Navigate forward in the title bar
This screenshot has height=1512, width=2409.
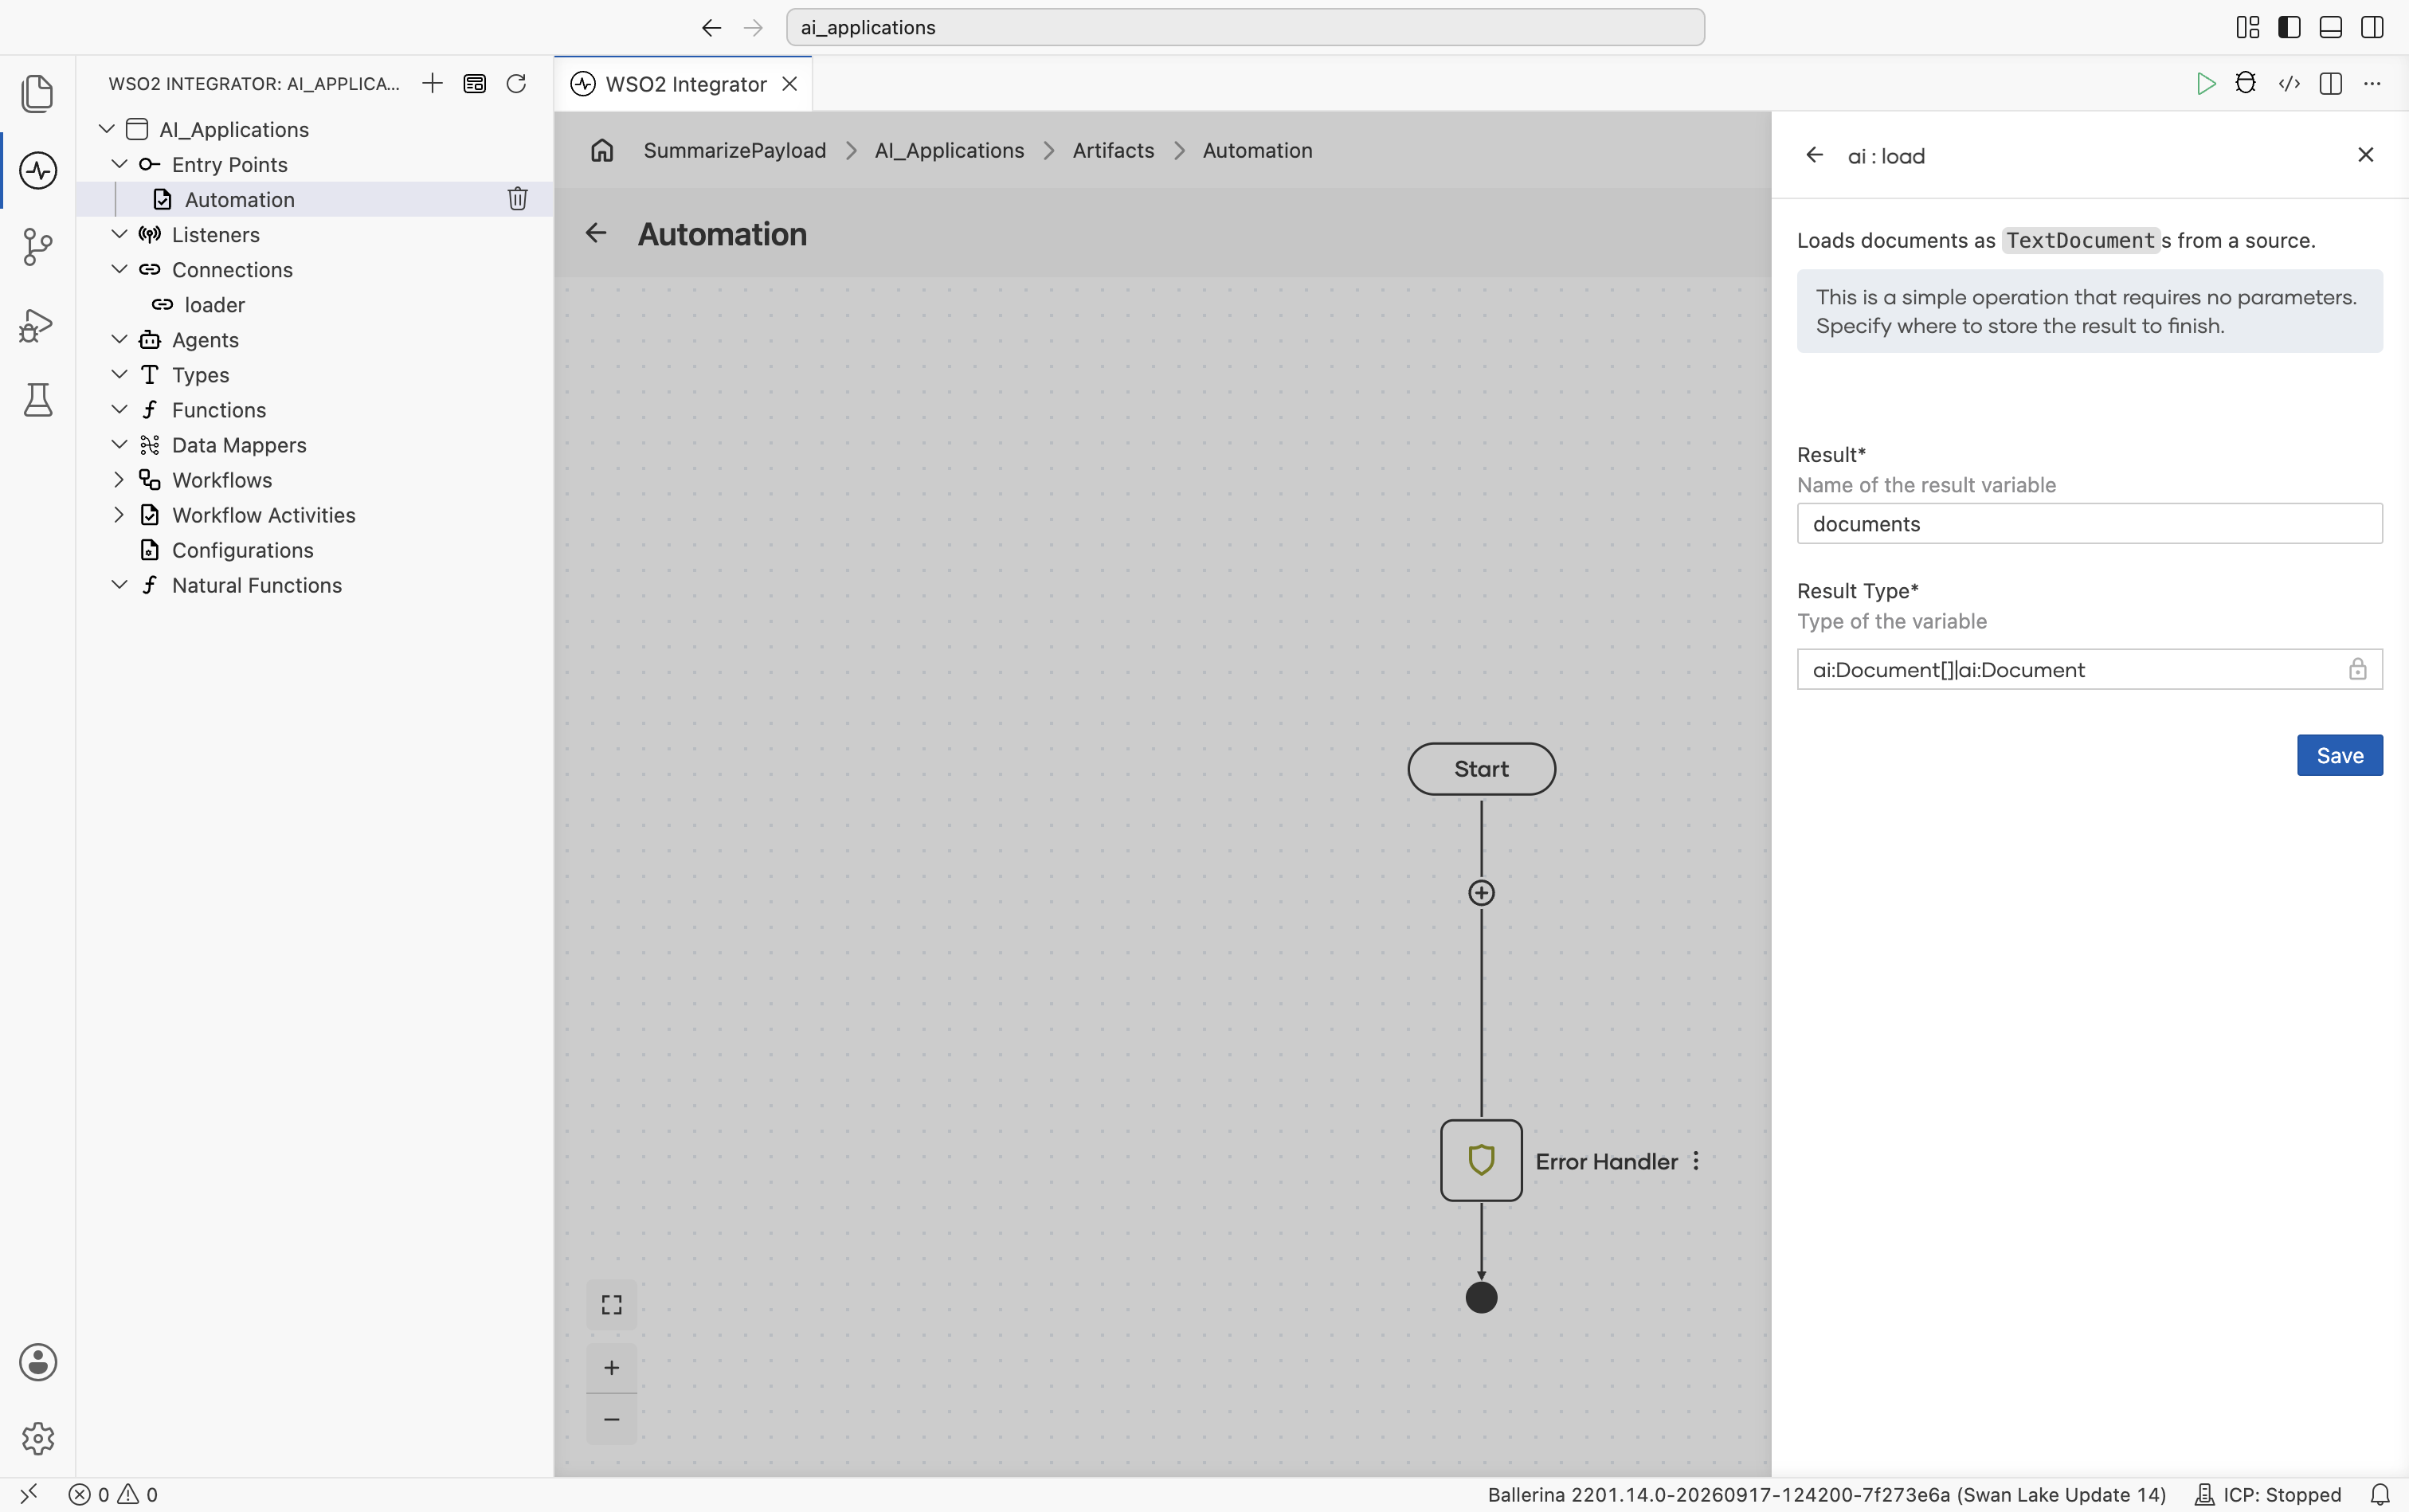pos(753,27)
